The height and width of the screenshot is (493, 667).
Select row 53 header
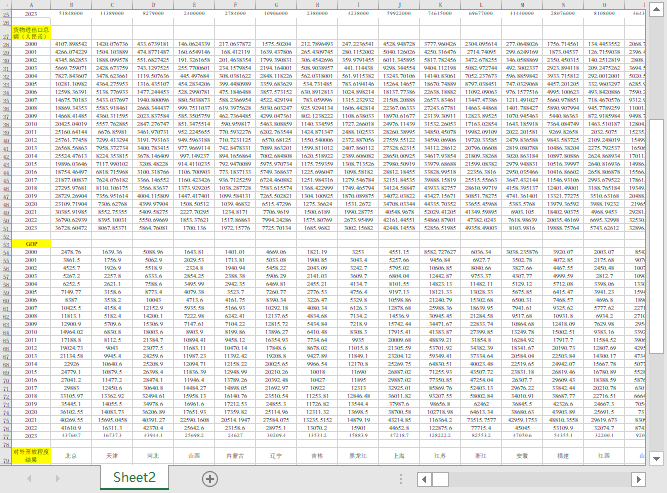click(x=6, y=244)
